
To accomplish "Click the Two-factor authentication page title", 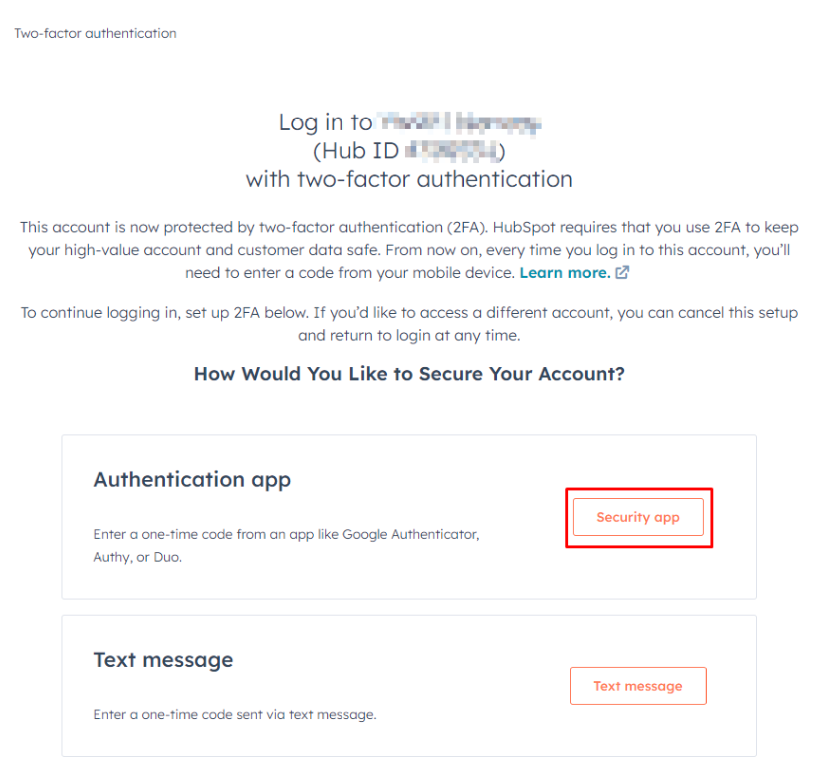I will pos(95,33).
